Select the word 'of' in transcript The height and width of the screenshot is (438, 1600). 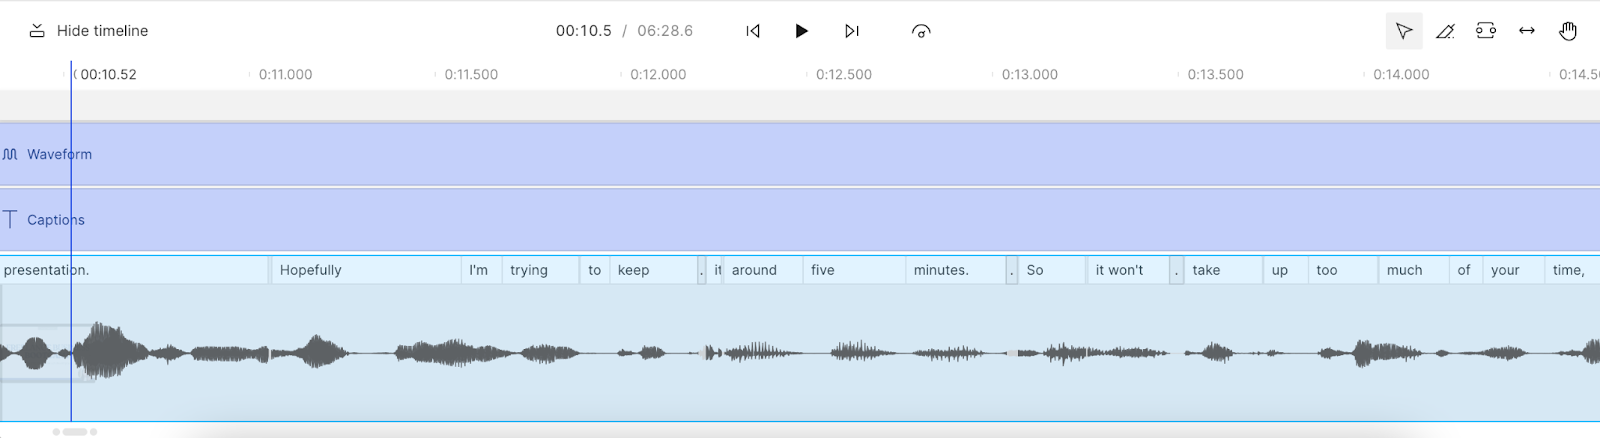point(1465,270)
